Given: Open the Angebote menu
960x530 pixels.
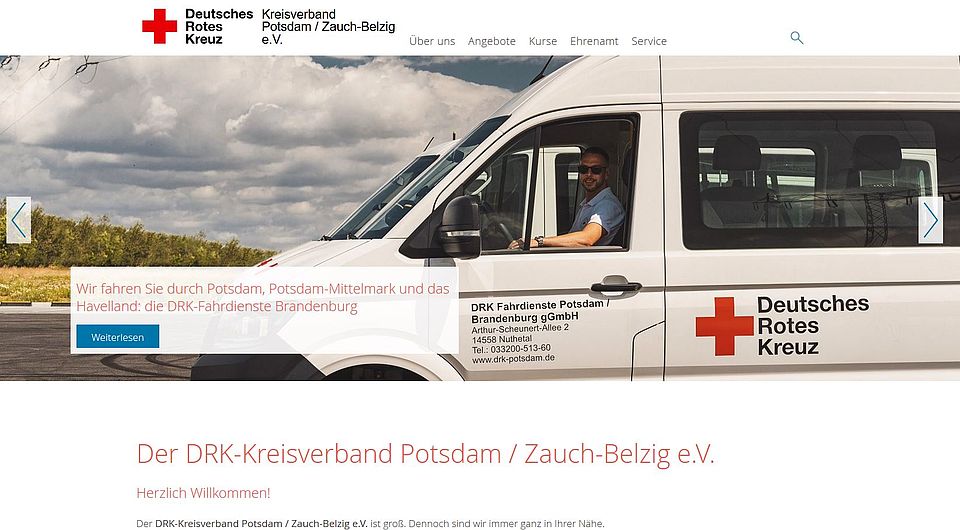Looking at the screenshot, I should 492,41.
